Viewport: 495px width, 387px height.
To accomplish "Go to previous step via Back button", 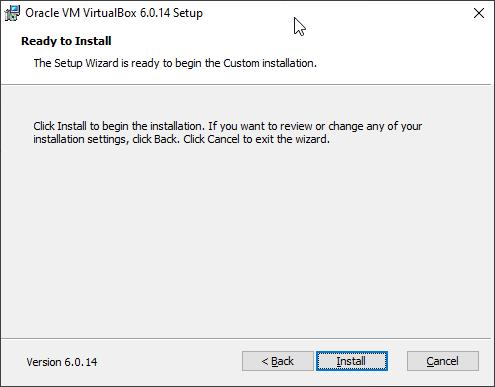I will (278, 361).
